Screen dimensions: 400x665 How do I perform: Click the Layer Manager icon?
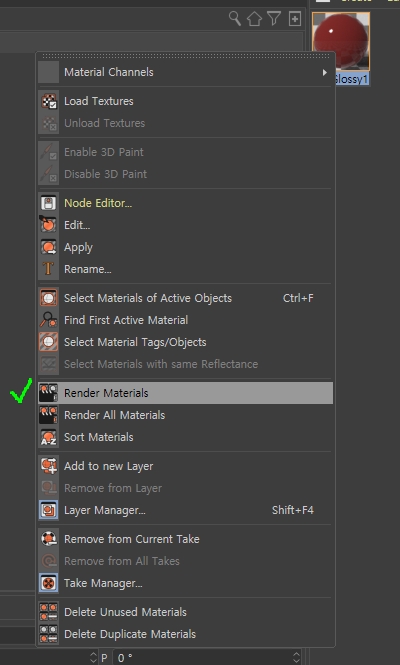[49, 510]
